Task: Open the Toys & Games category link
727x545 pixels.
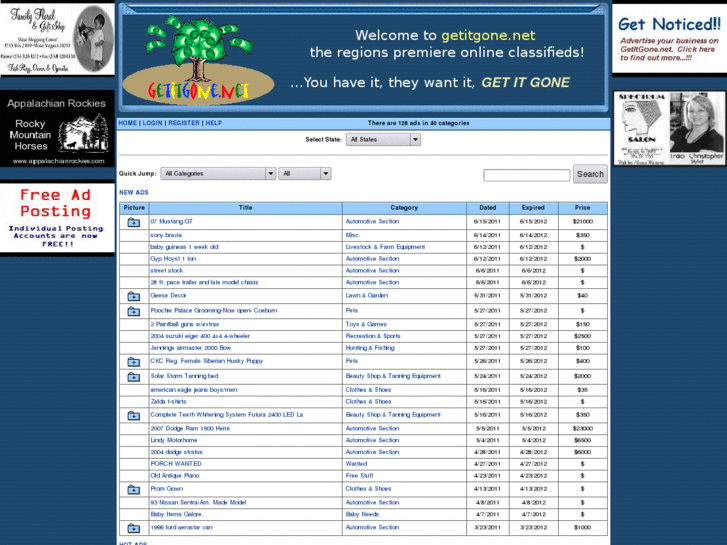Action: pyautogui.click(x=366, y=324)
